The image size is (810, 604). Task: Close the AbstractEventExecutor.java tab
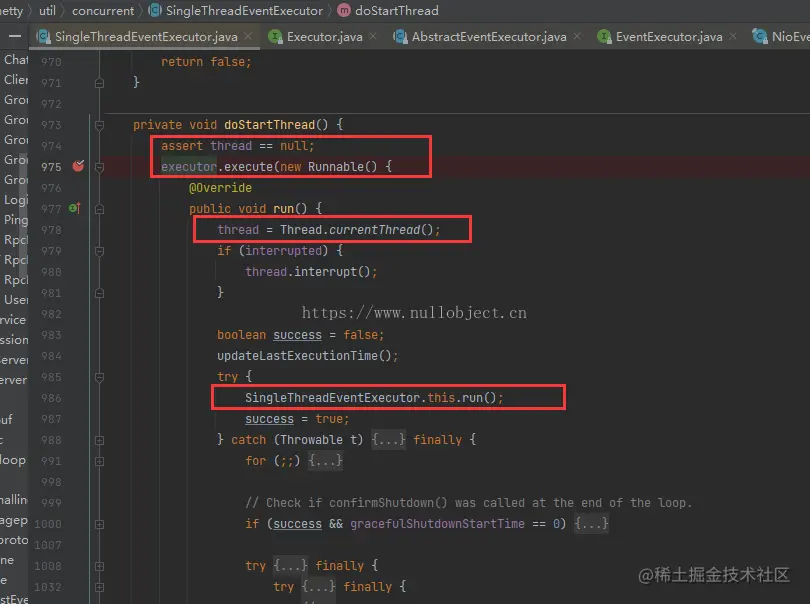click(x=577, y=36)
